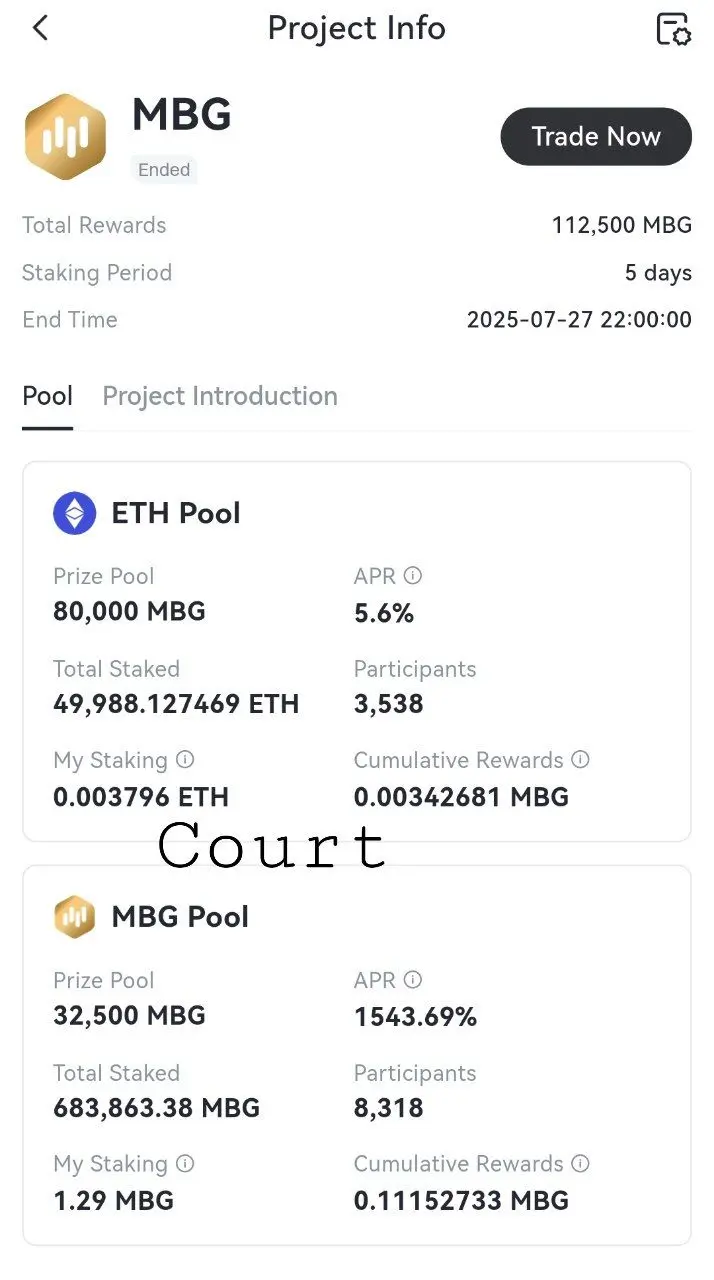Select the Pool tab
This screenshot has width=714, height=1280.
coord(47,396)
